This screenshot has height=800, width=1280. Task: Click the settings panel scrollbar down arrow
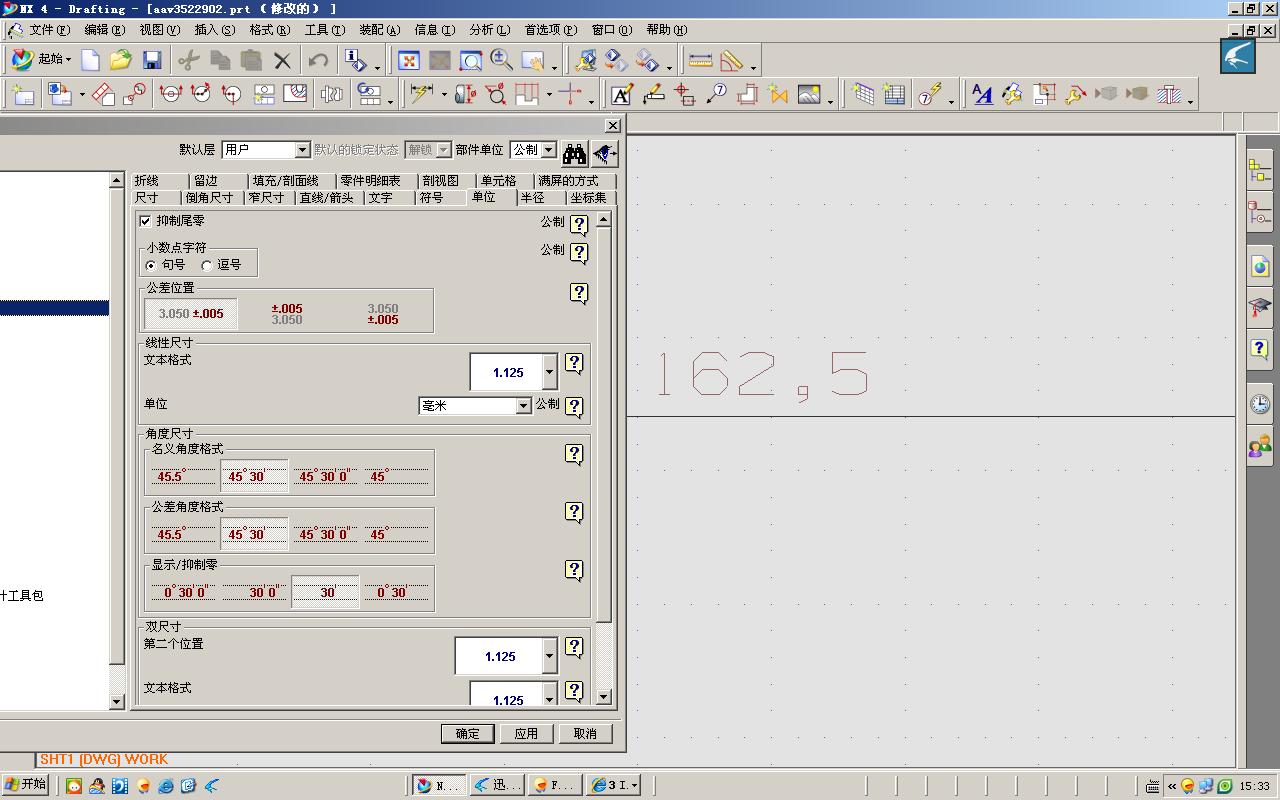pyautogui.click(x=603, y=696)
